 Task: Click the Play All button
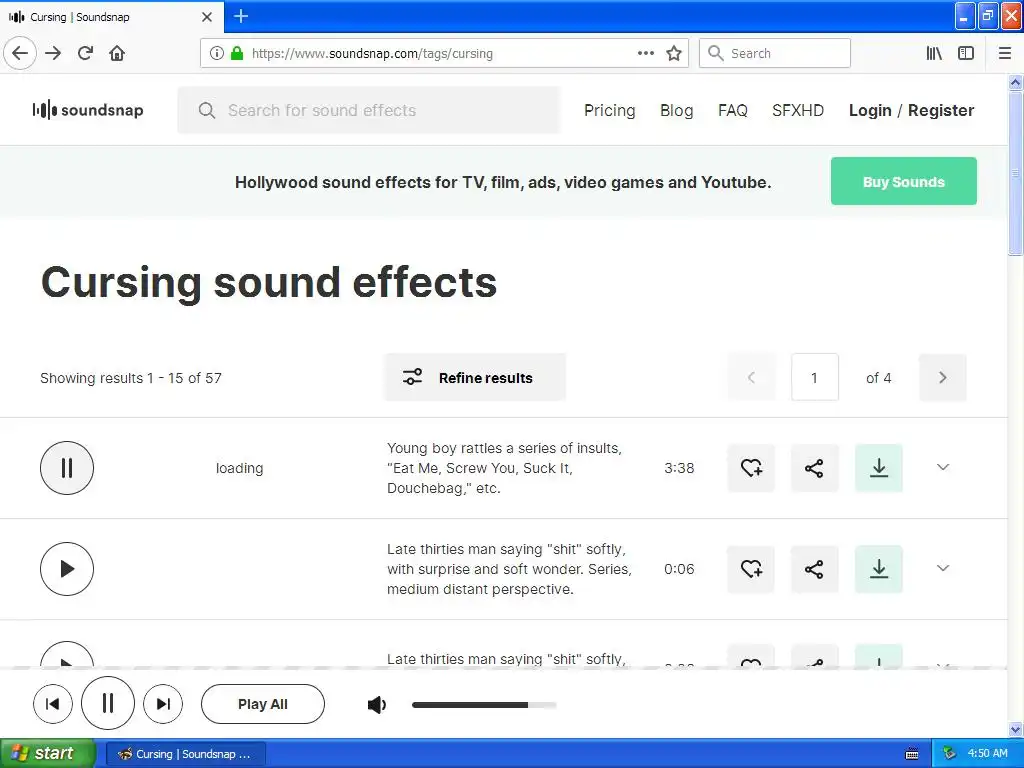tap(263, 704)
